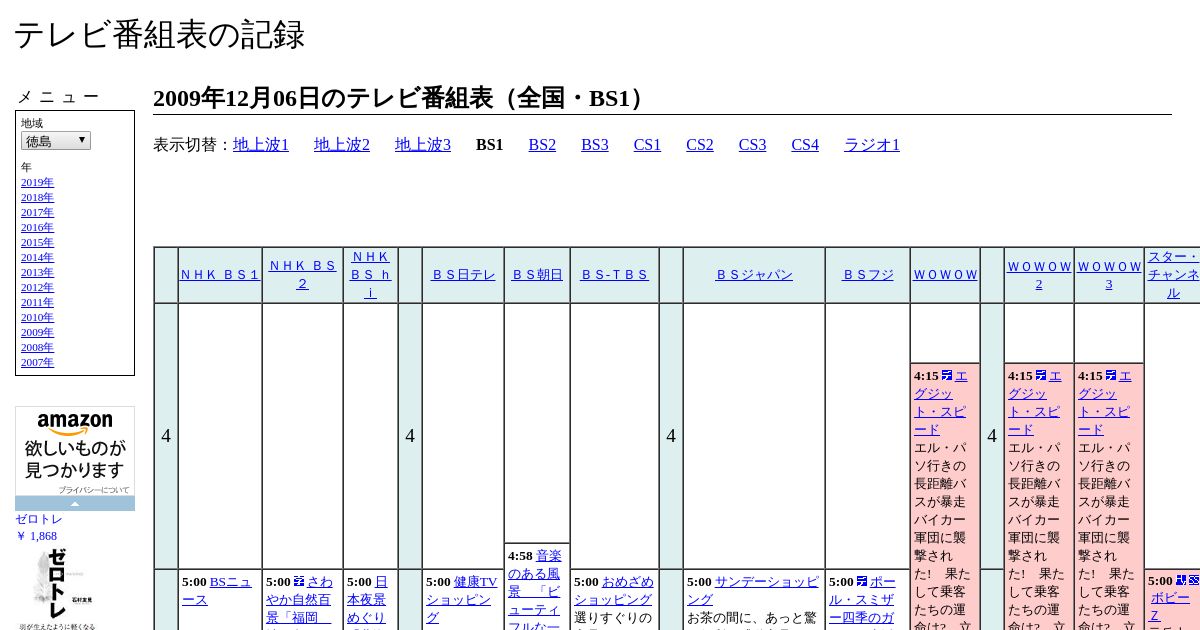Image resolution: width=1200 pixels, height=630 pixels.
Task: Open the 2009年 archive link
Action: [x=37, y=333]
